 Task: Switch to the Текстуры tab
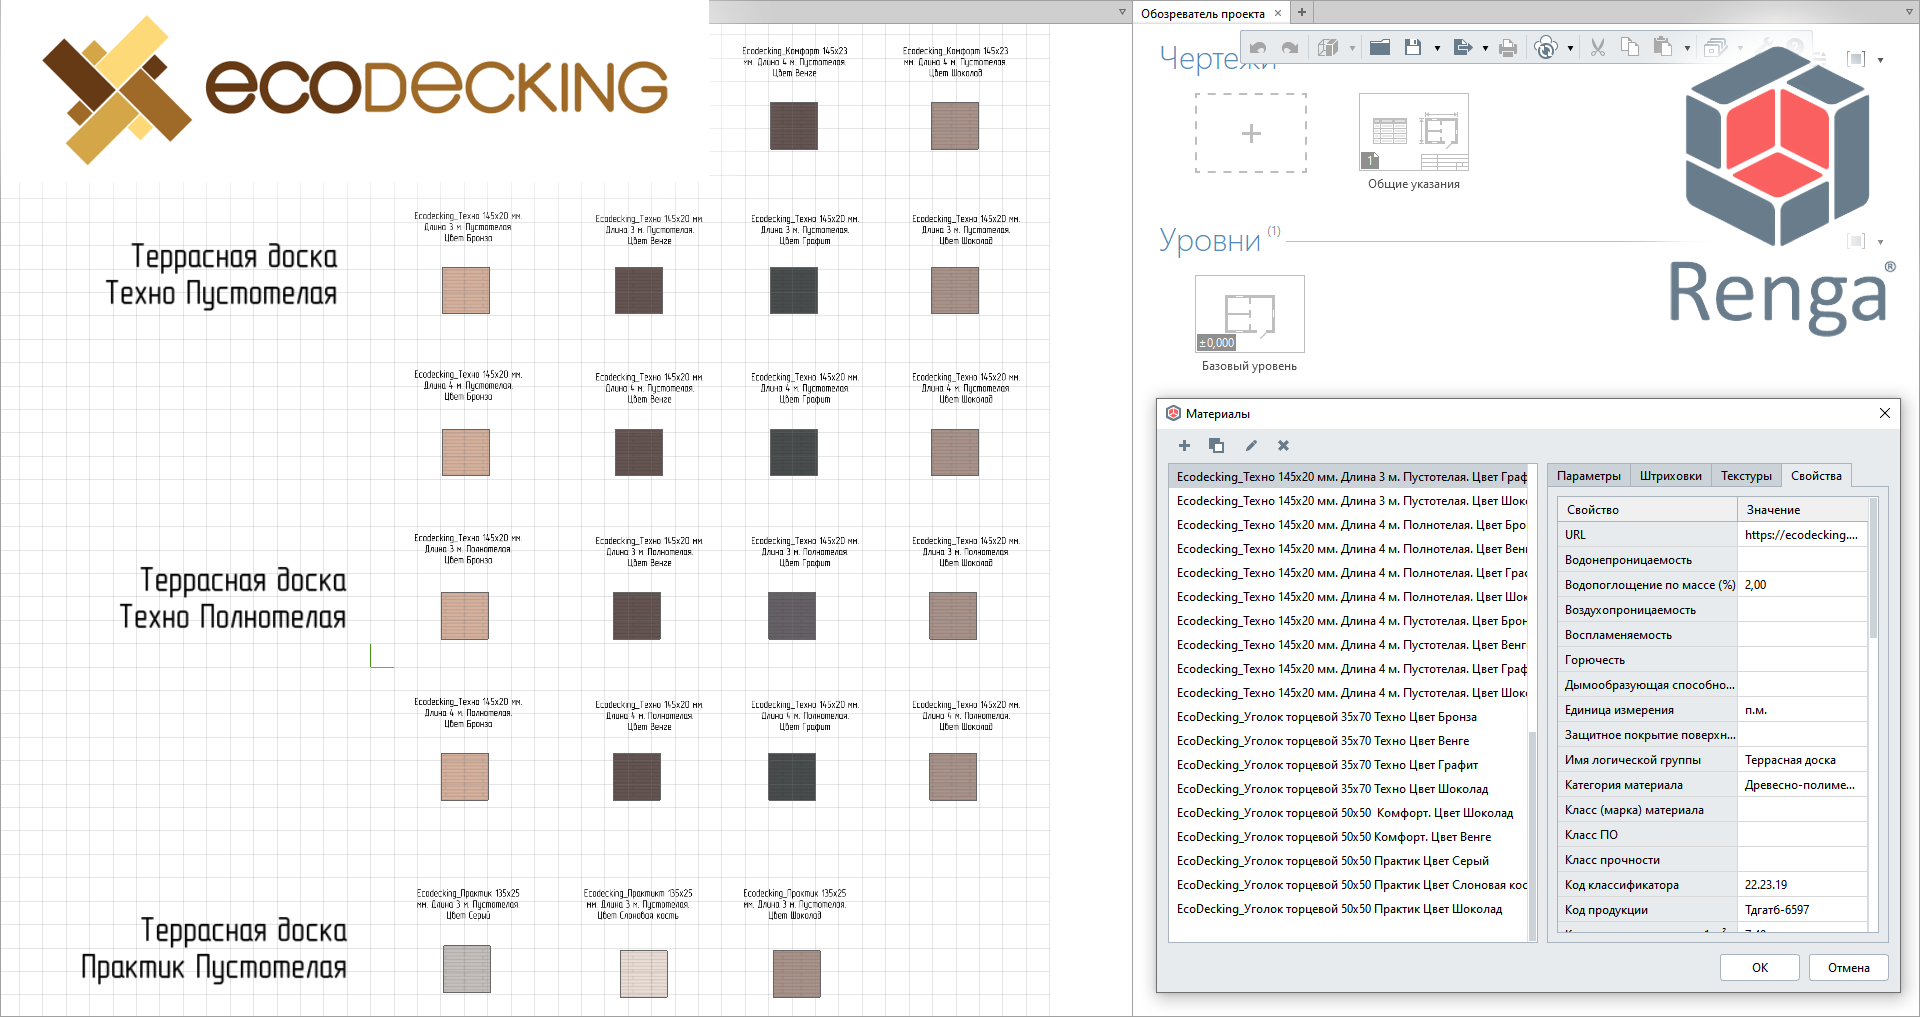(1746, 476)
